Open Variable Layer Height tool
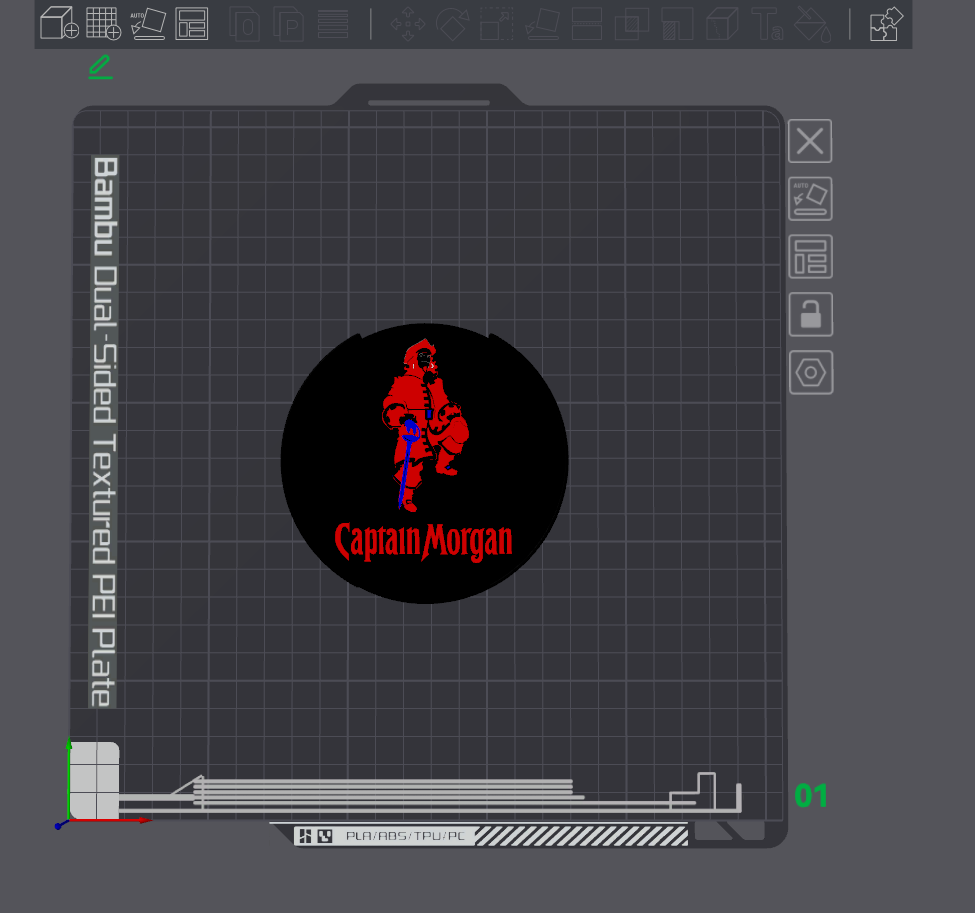This screenshot has height=913, width=975. [x=333, y=24]
